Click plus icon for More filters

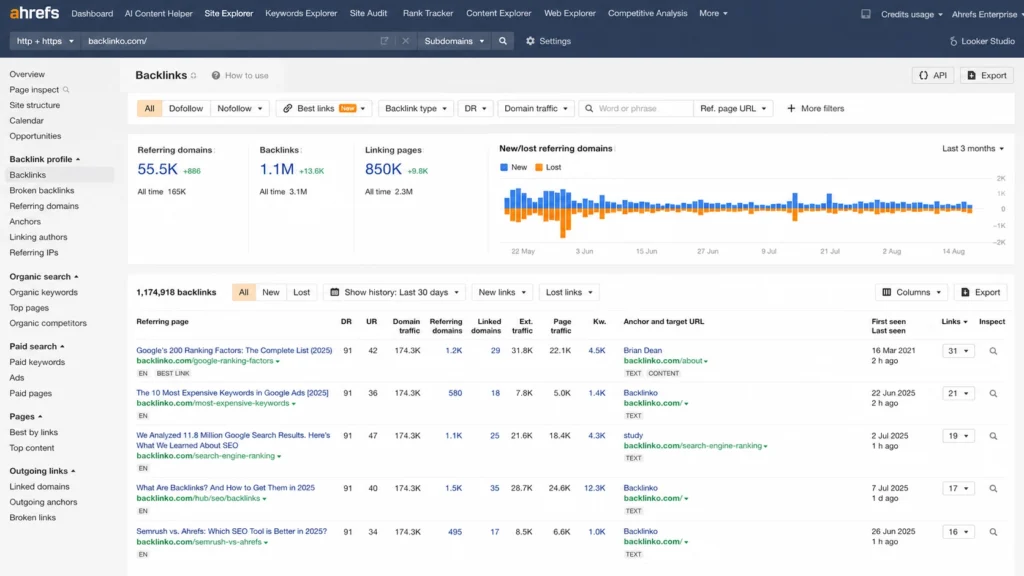tap(791, 108)
